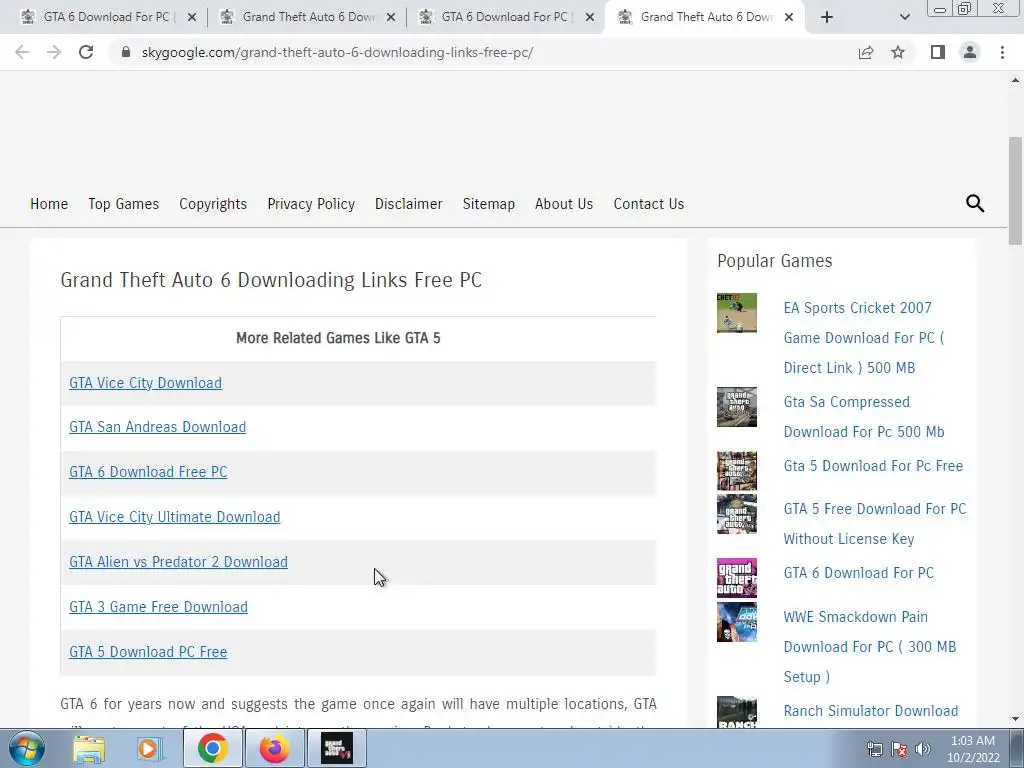Click the page vertical scrollbar thumb

1015,191
